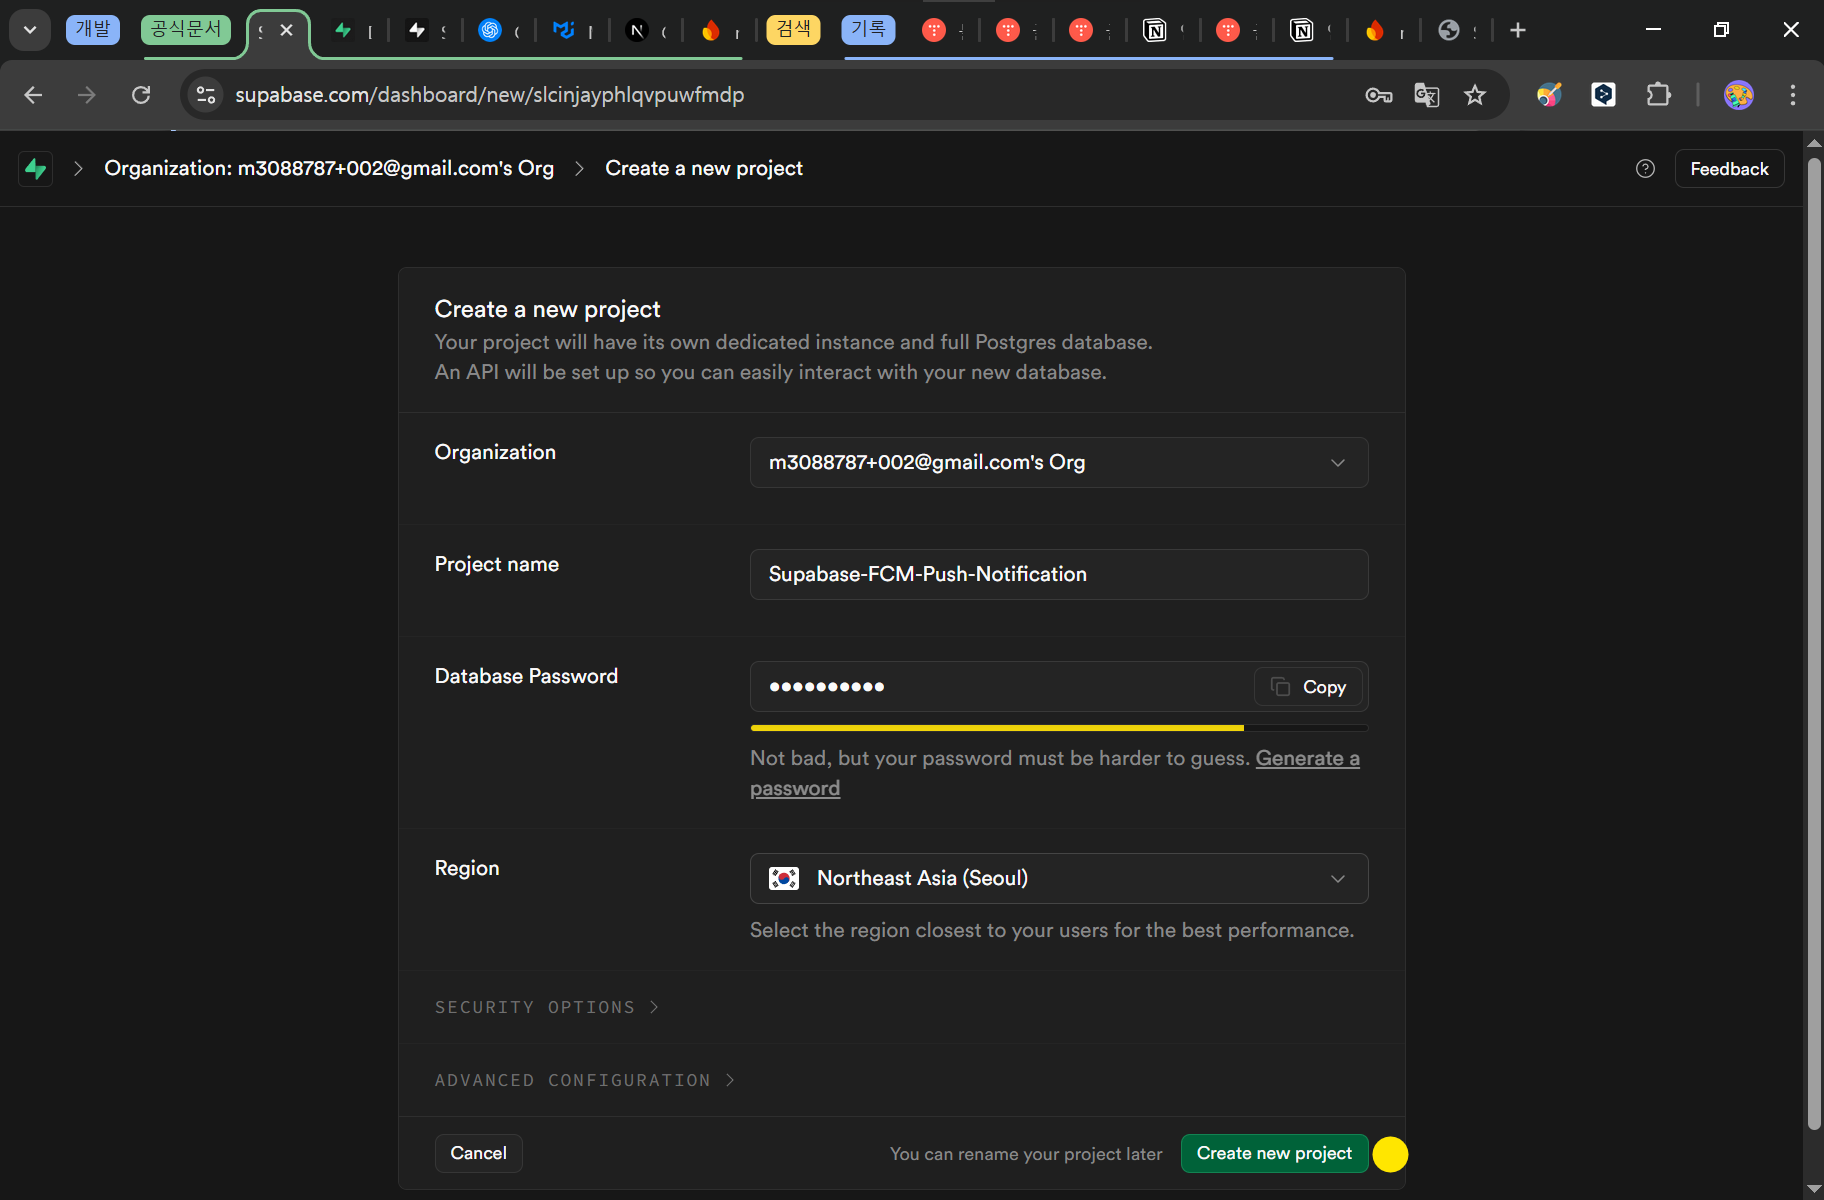Click the Feedback button
The width and height of the screenshot is (1824, 1200).
tap(1729, 169)
